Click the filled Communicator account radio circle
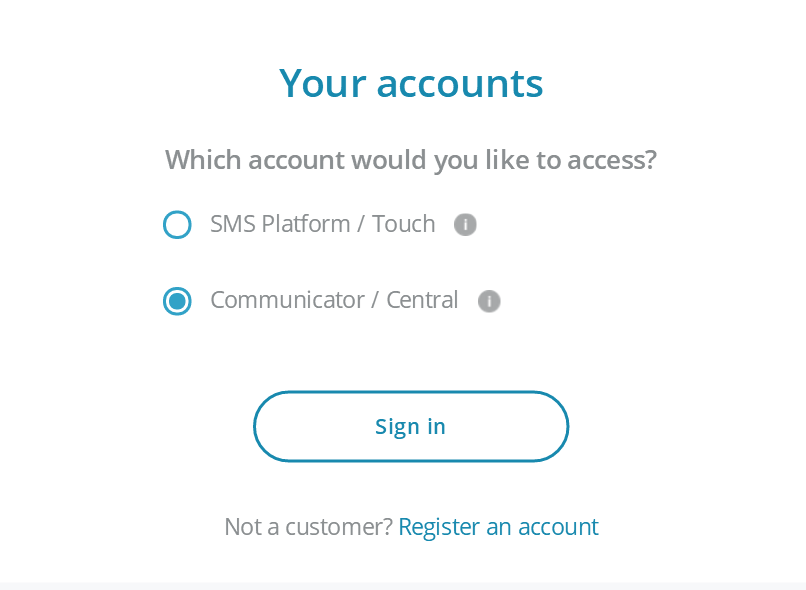Viewport: 806px width, 590px height. tap(177, 301)
